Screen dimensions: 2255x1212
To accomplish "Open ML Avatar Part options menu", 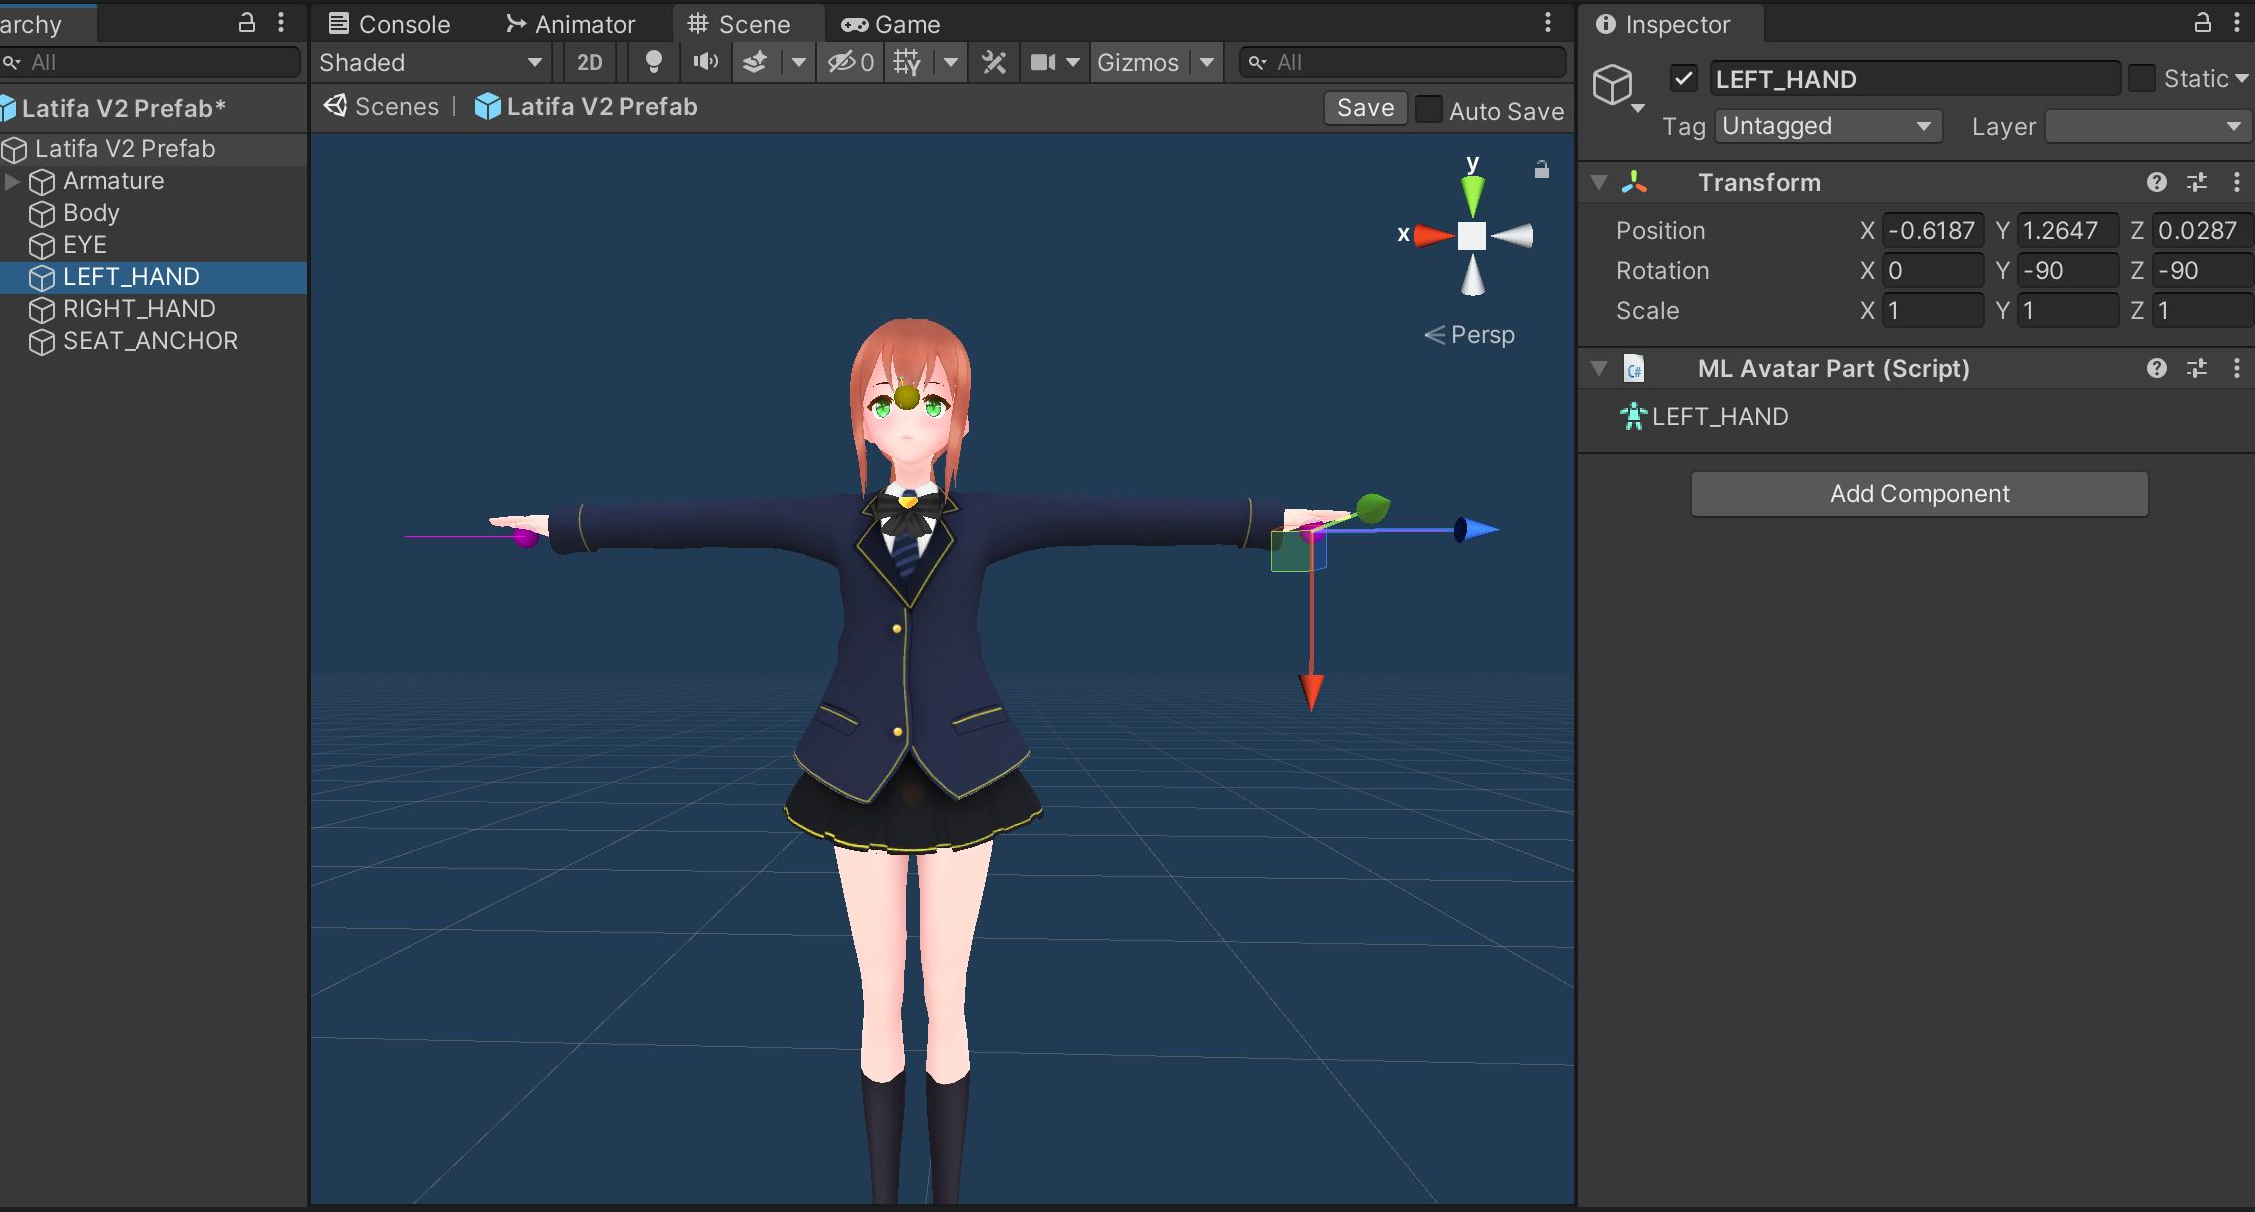I will click(x=2237, y=368).
